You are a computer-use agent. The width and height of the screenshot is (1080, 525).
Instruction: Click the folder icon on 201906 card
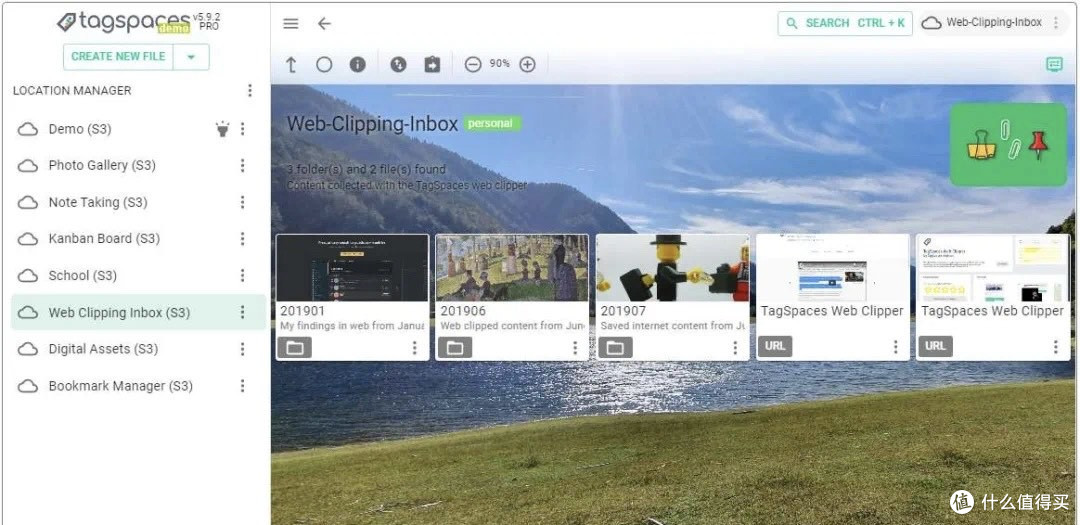(x=455, y=347)
